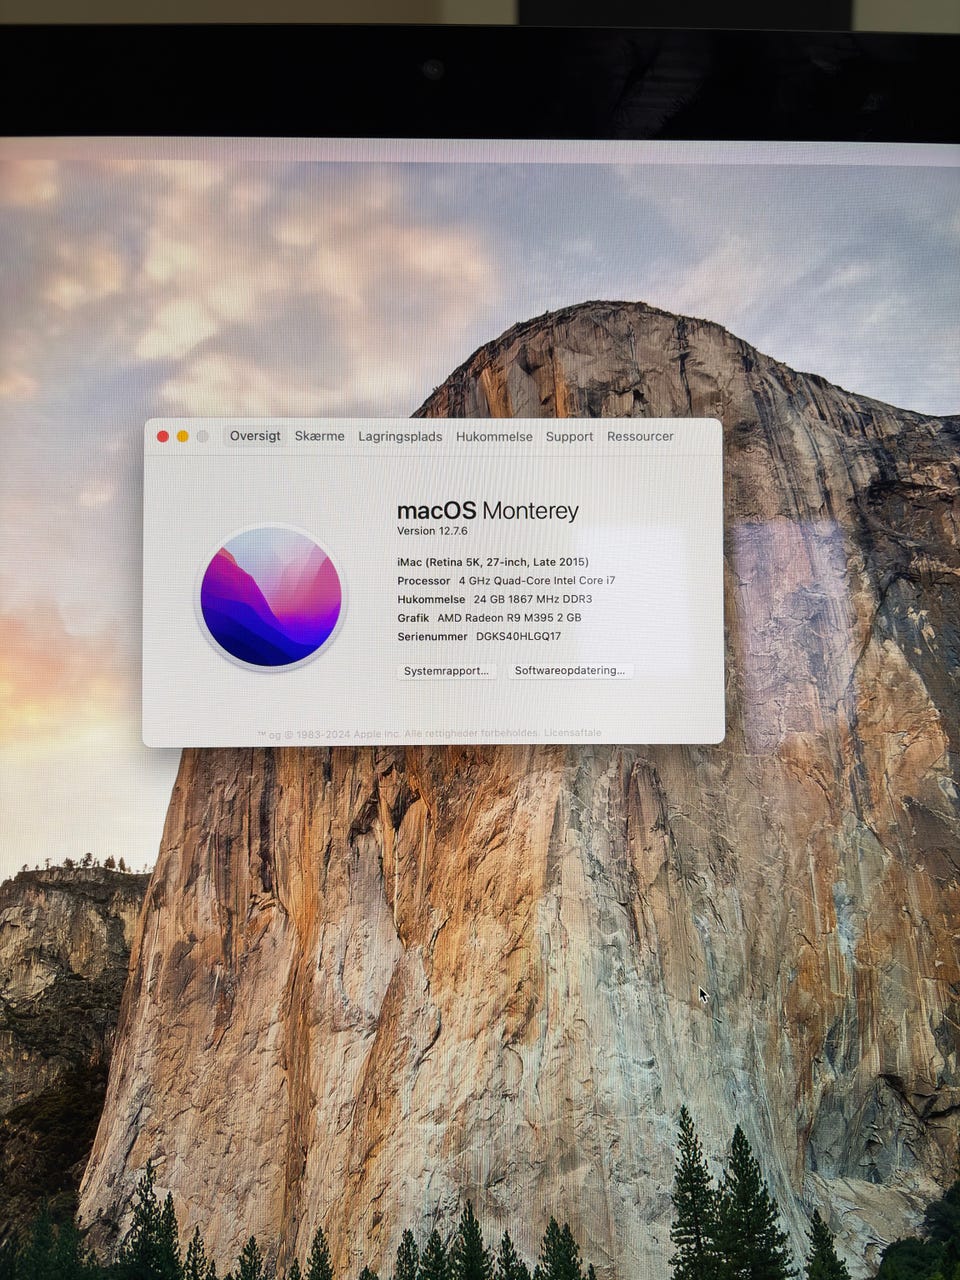
Task: Click the AMD Radeon R9 M395 2 GB text
Action: click(x=509, y=618)
